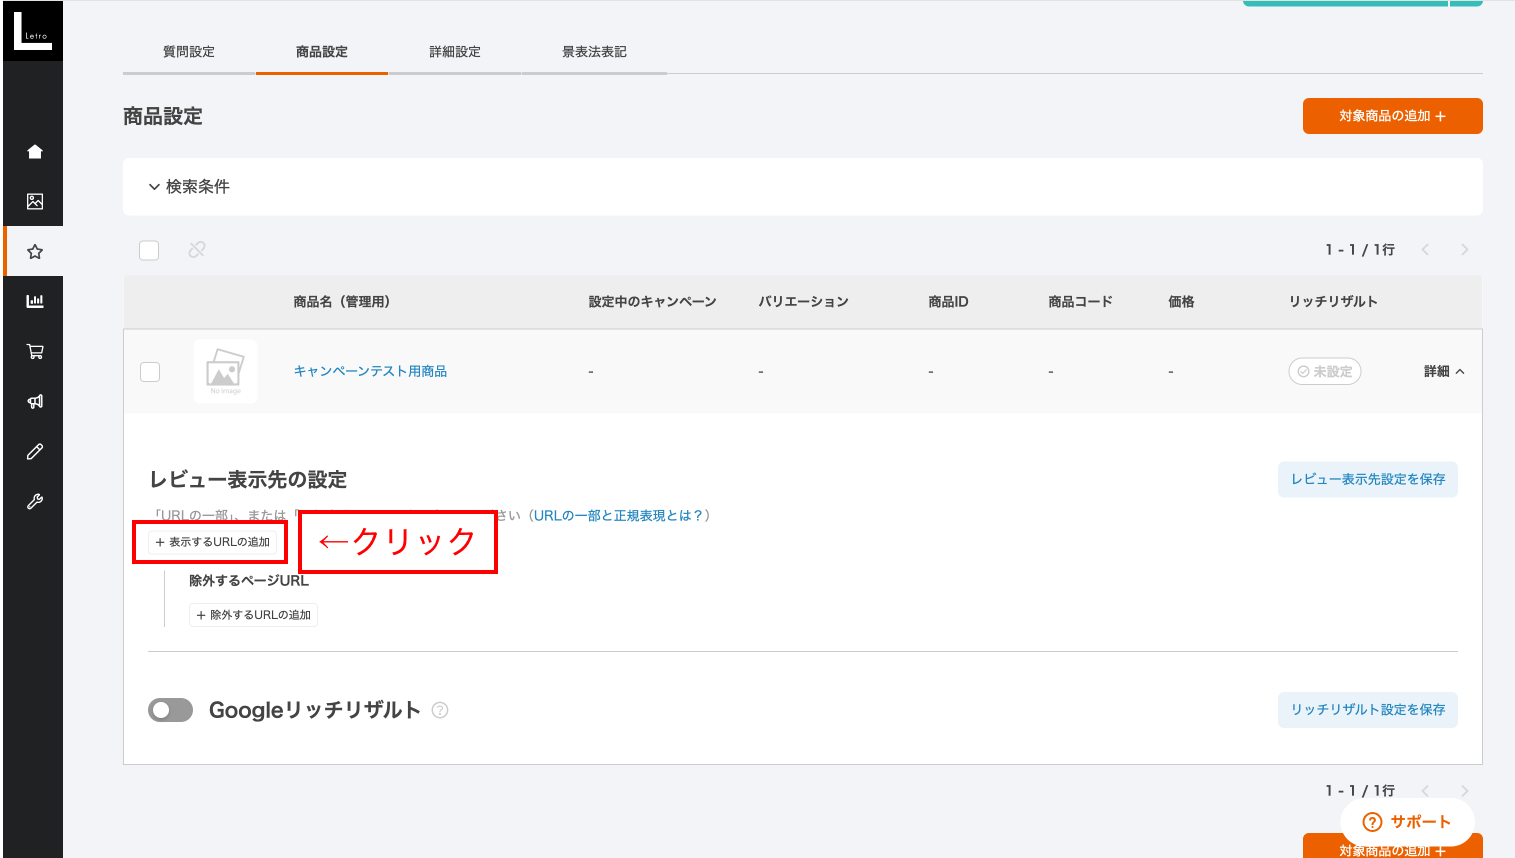Click the home icon in sidebar
This screenshot has height=858, width=1515.
point(35,152)
